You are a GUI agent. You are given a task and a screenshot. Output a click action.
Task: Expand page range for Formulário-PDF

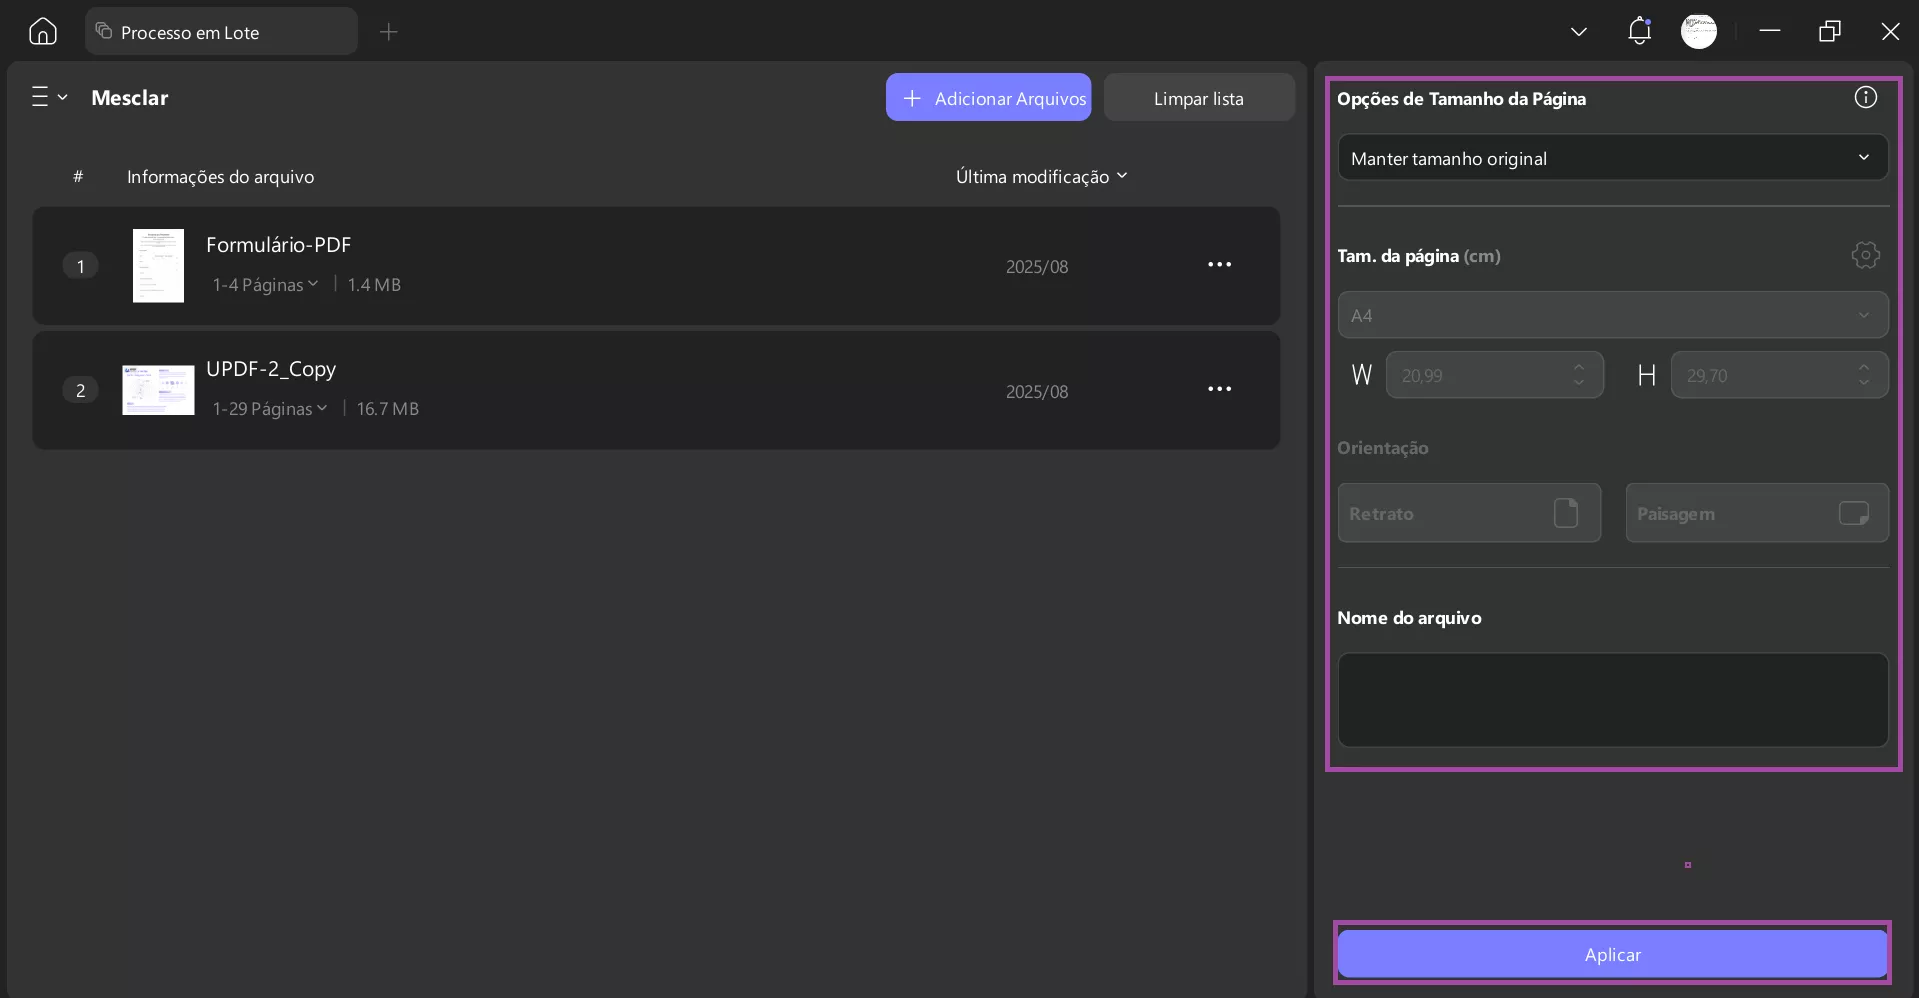(265, 285)
